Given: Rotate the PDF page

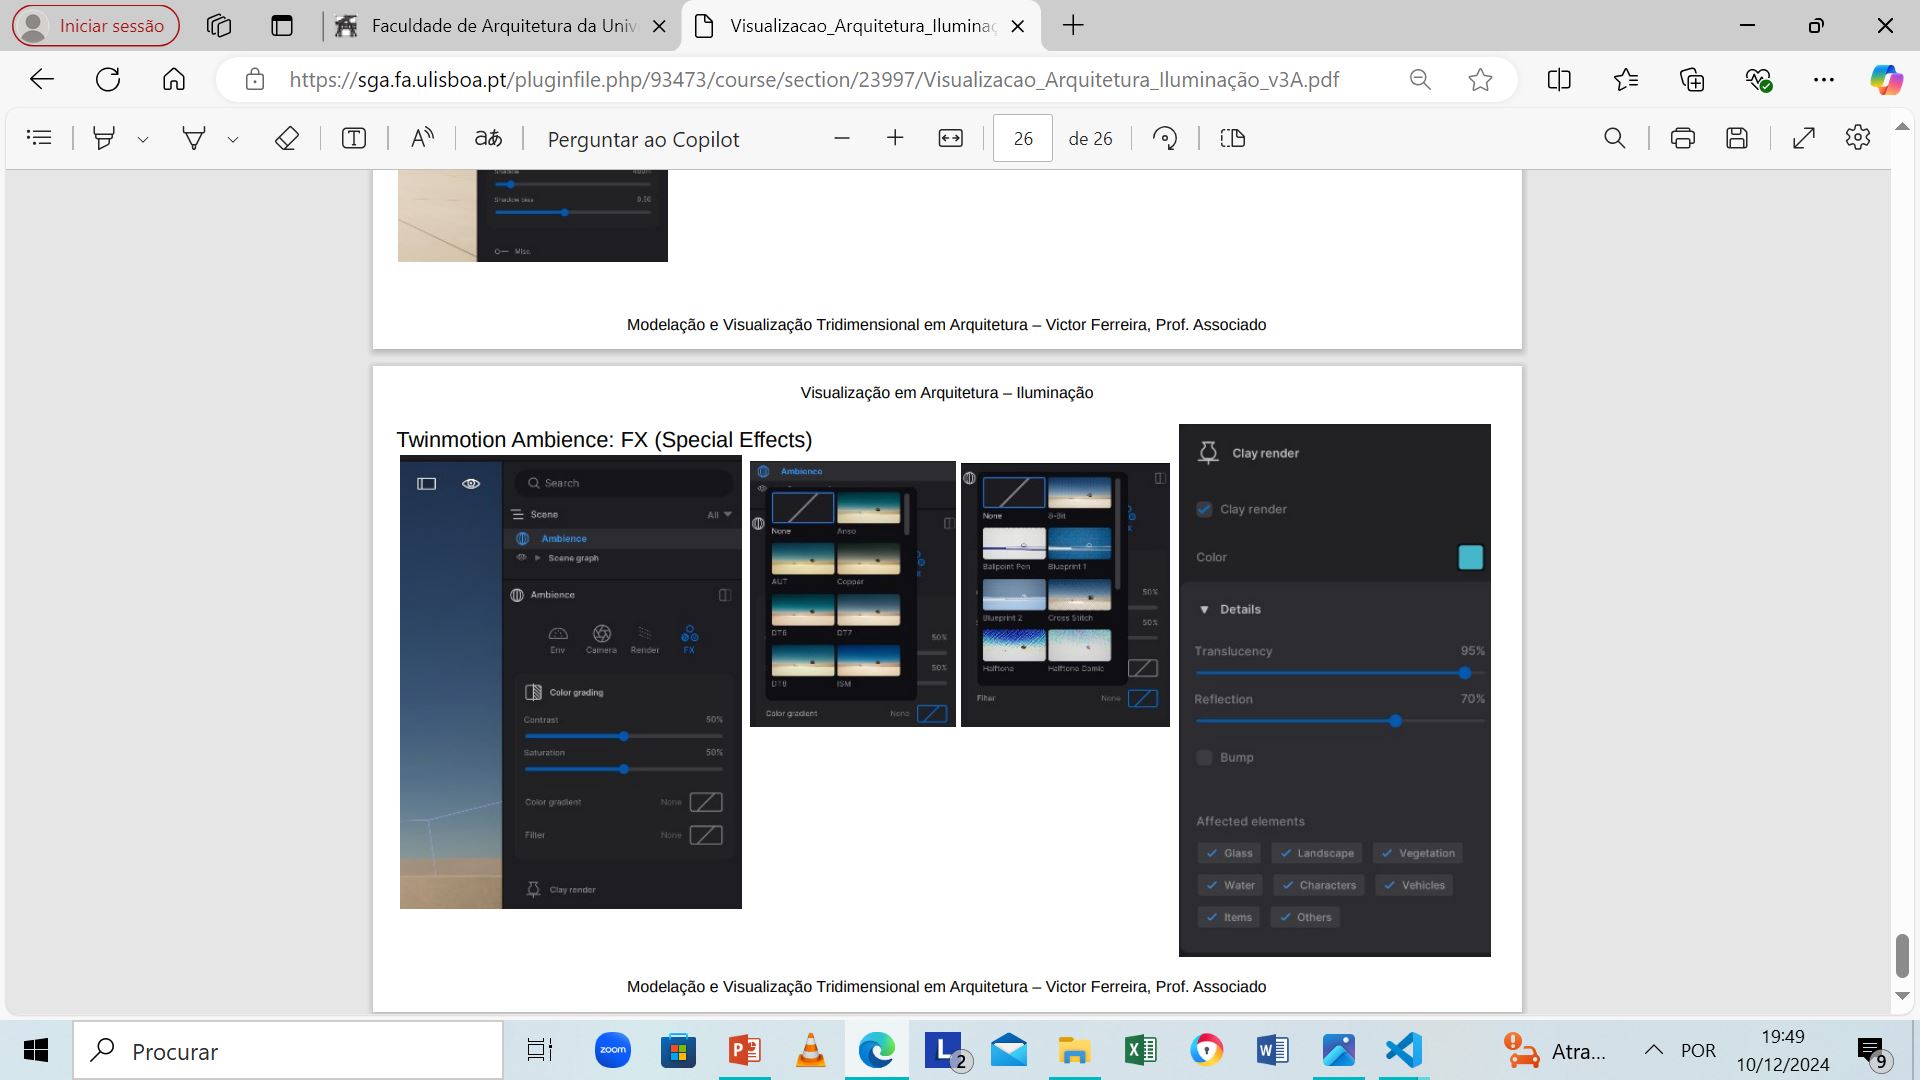Looking at the screenshot, I should pyautogui.click(x=1165, y=138).
